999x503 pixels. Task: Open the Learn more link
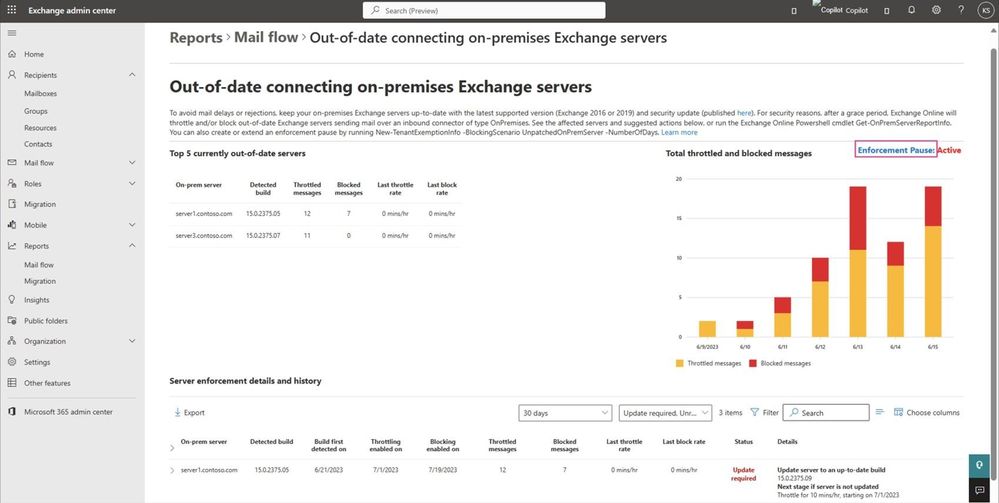pyautogui.click(x=679, y=133)
